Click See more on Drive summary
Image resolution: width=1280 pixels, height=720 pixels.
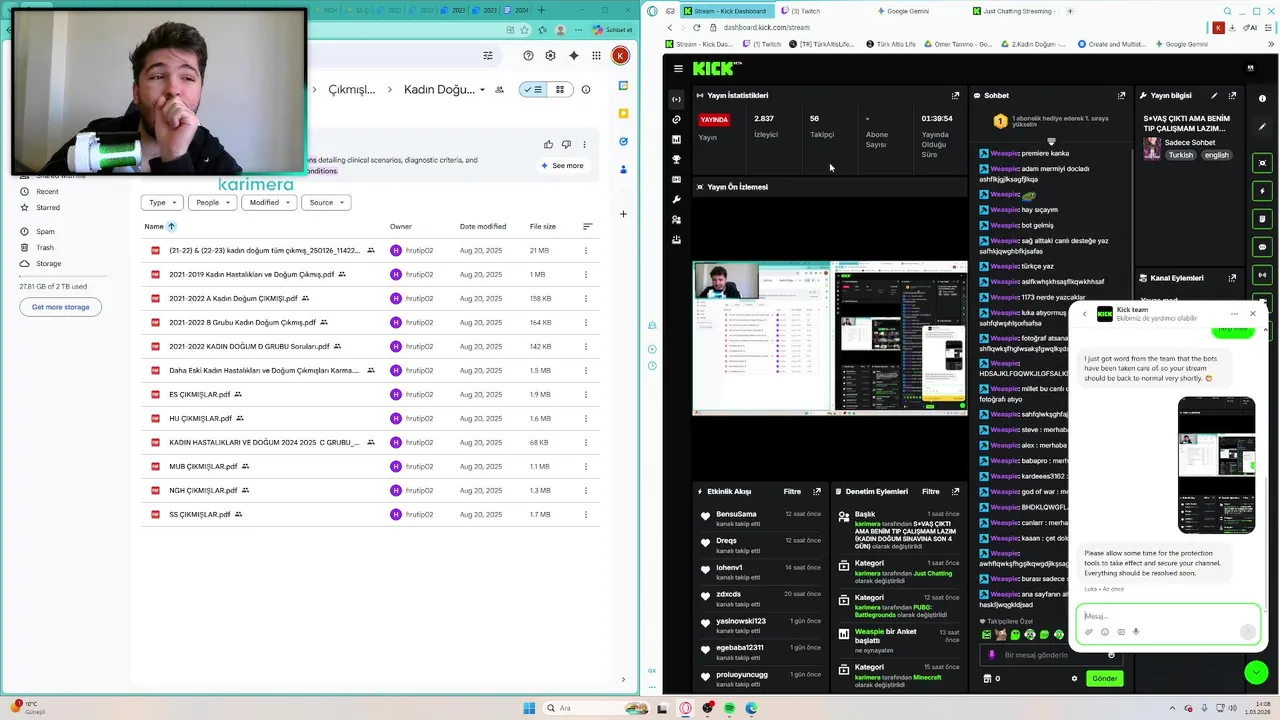(563, 165)
